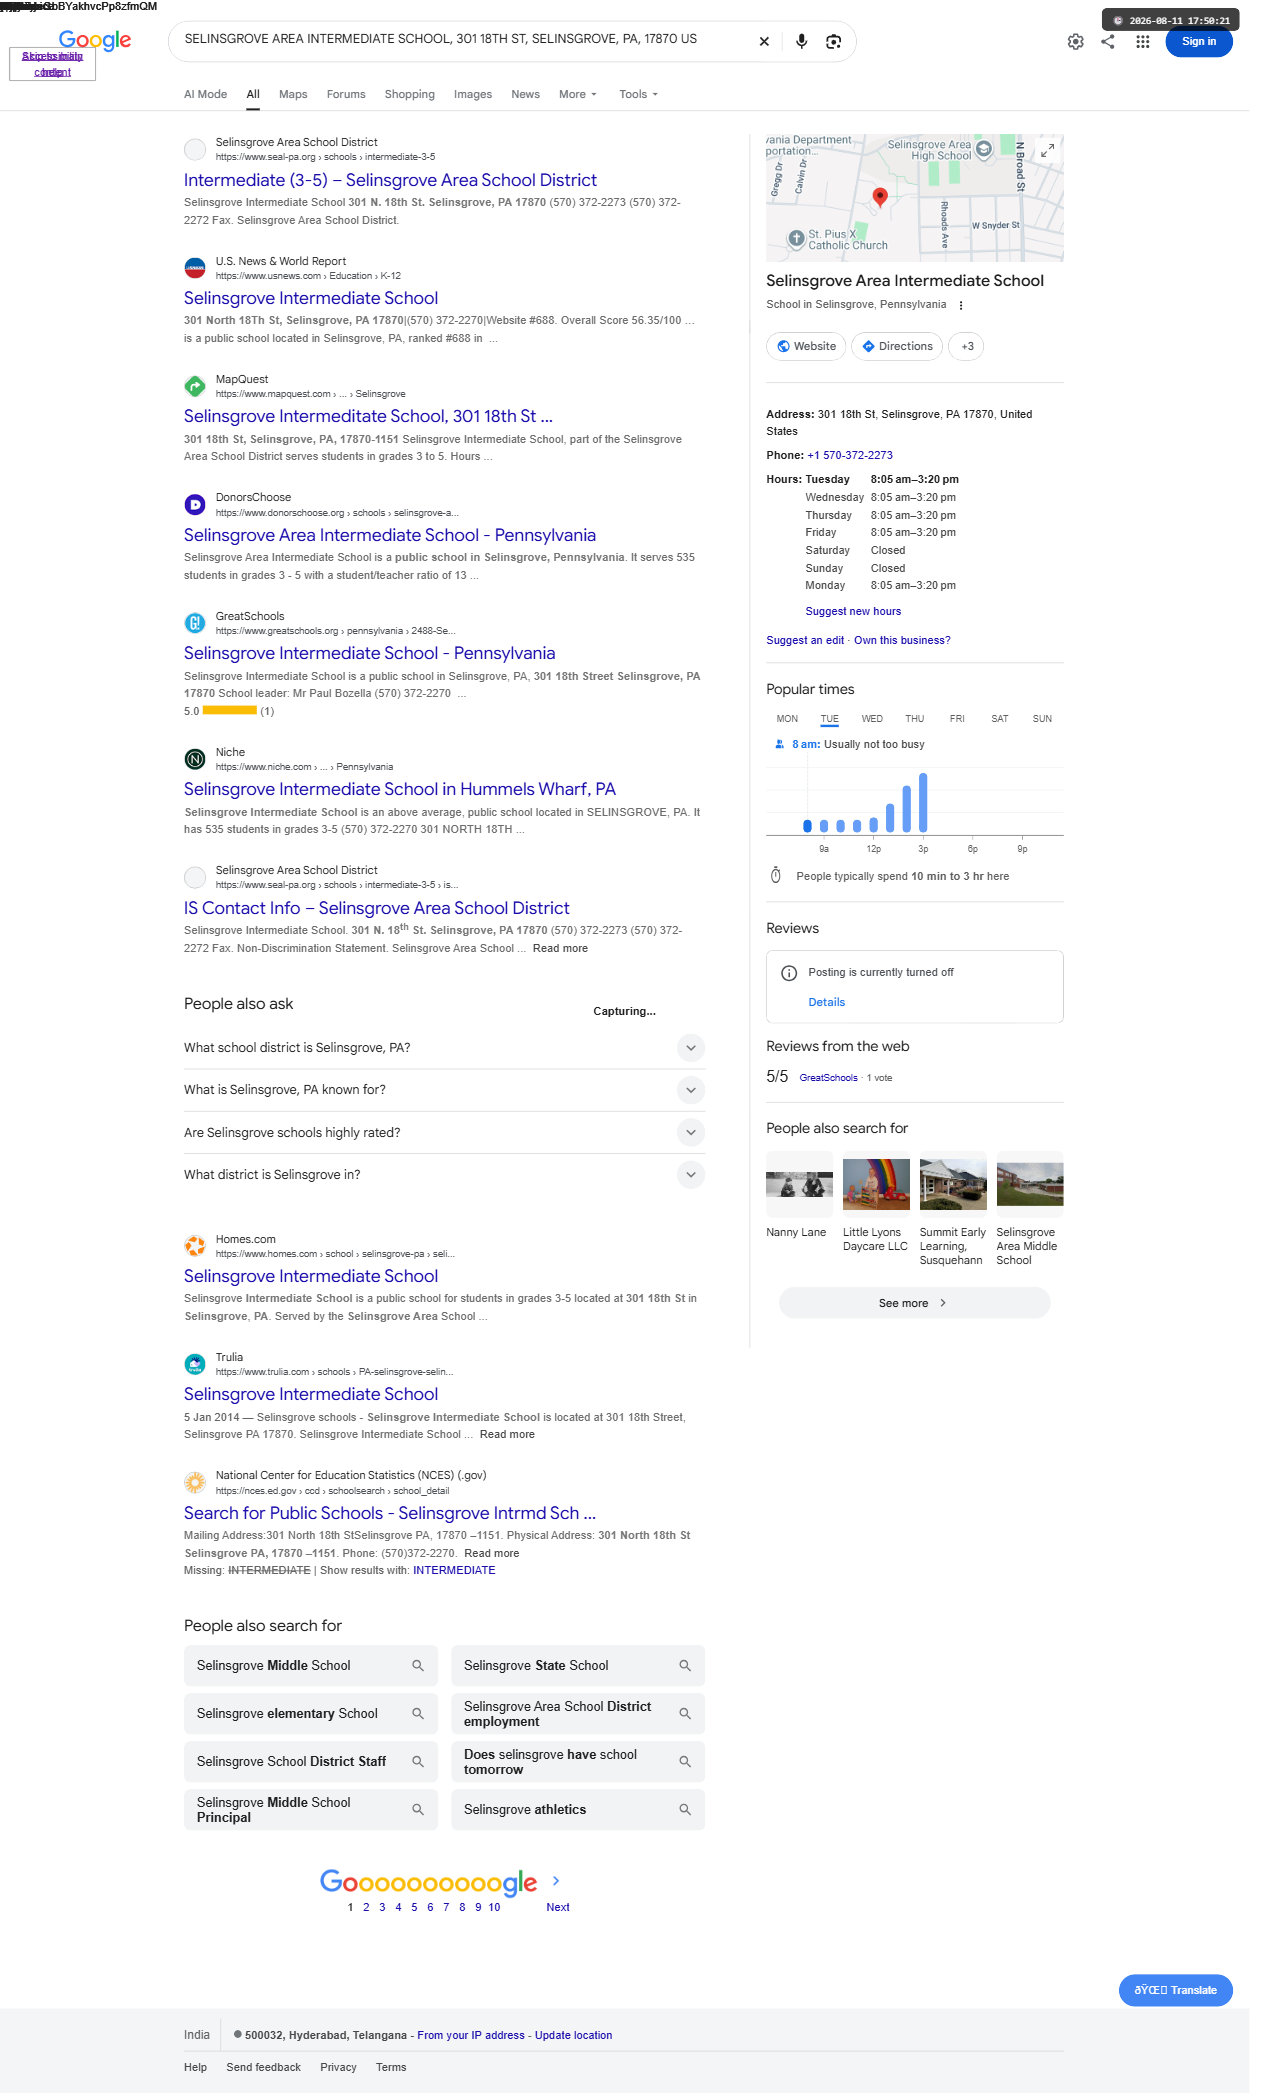Viewport: 1264px width, 2093px height.
Task: Start voice search with microphone icon
Action: (x=801, y=41)
